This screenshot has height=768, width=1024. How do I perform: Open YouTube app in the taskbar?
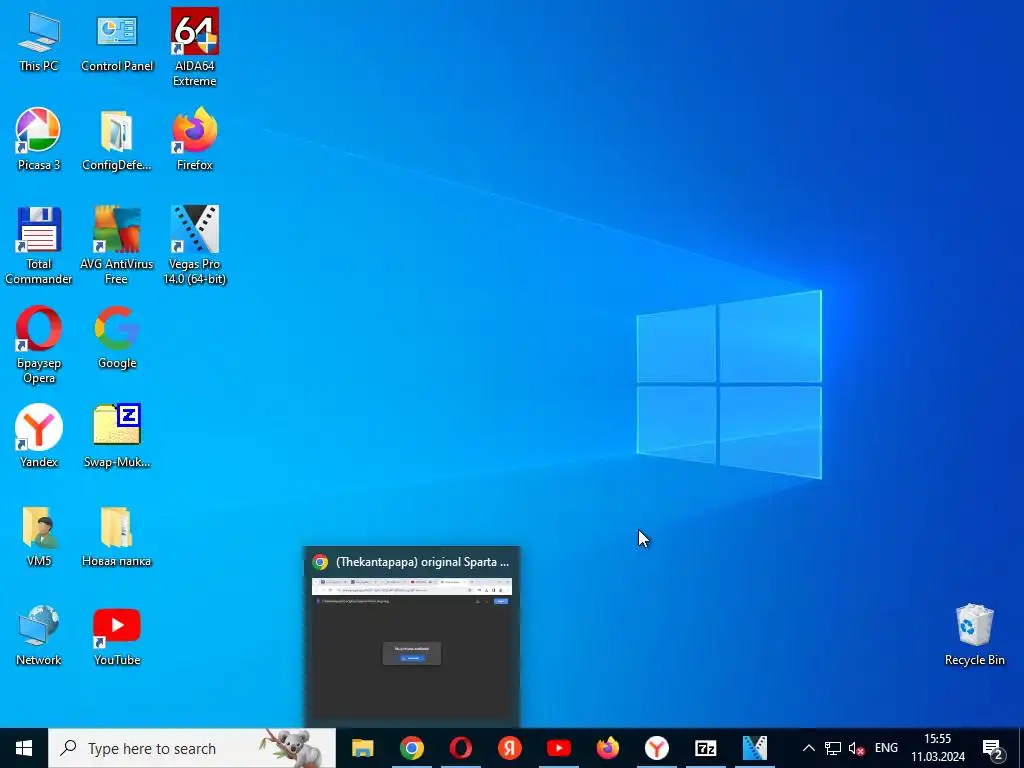(558, 748)
